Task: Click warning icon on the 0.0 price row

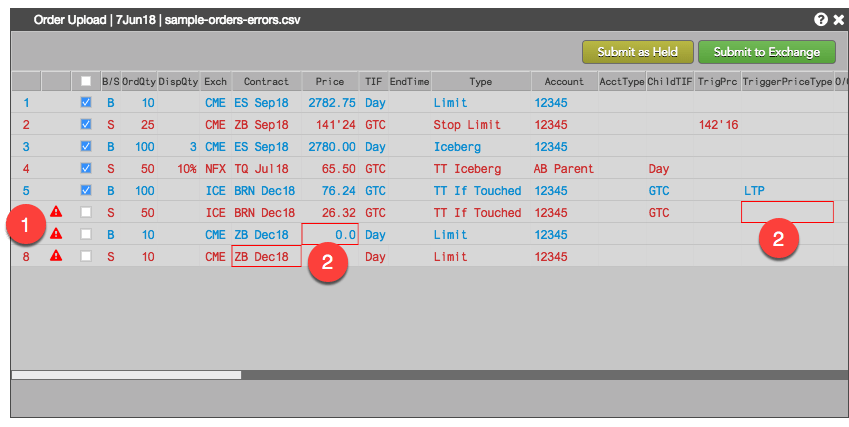Action: (56, 234)
